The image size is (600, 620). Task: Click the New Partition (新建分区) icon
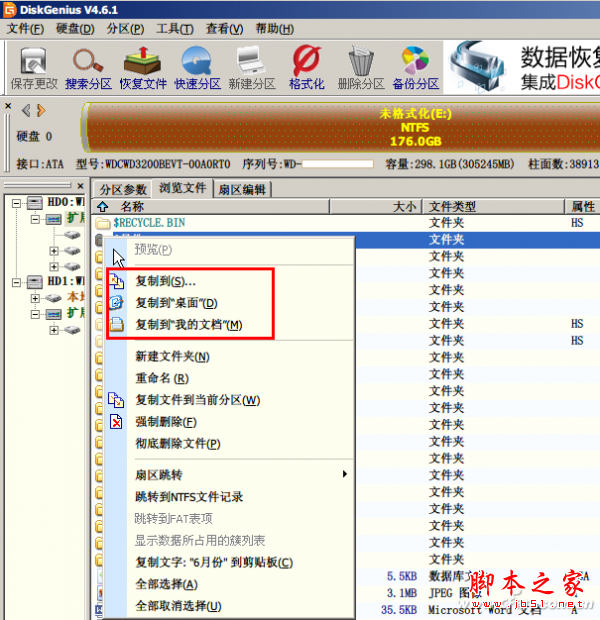click(252, 68)
